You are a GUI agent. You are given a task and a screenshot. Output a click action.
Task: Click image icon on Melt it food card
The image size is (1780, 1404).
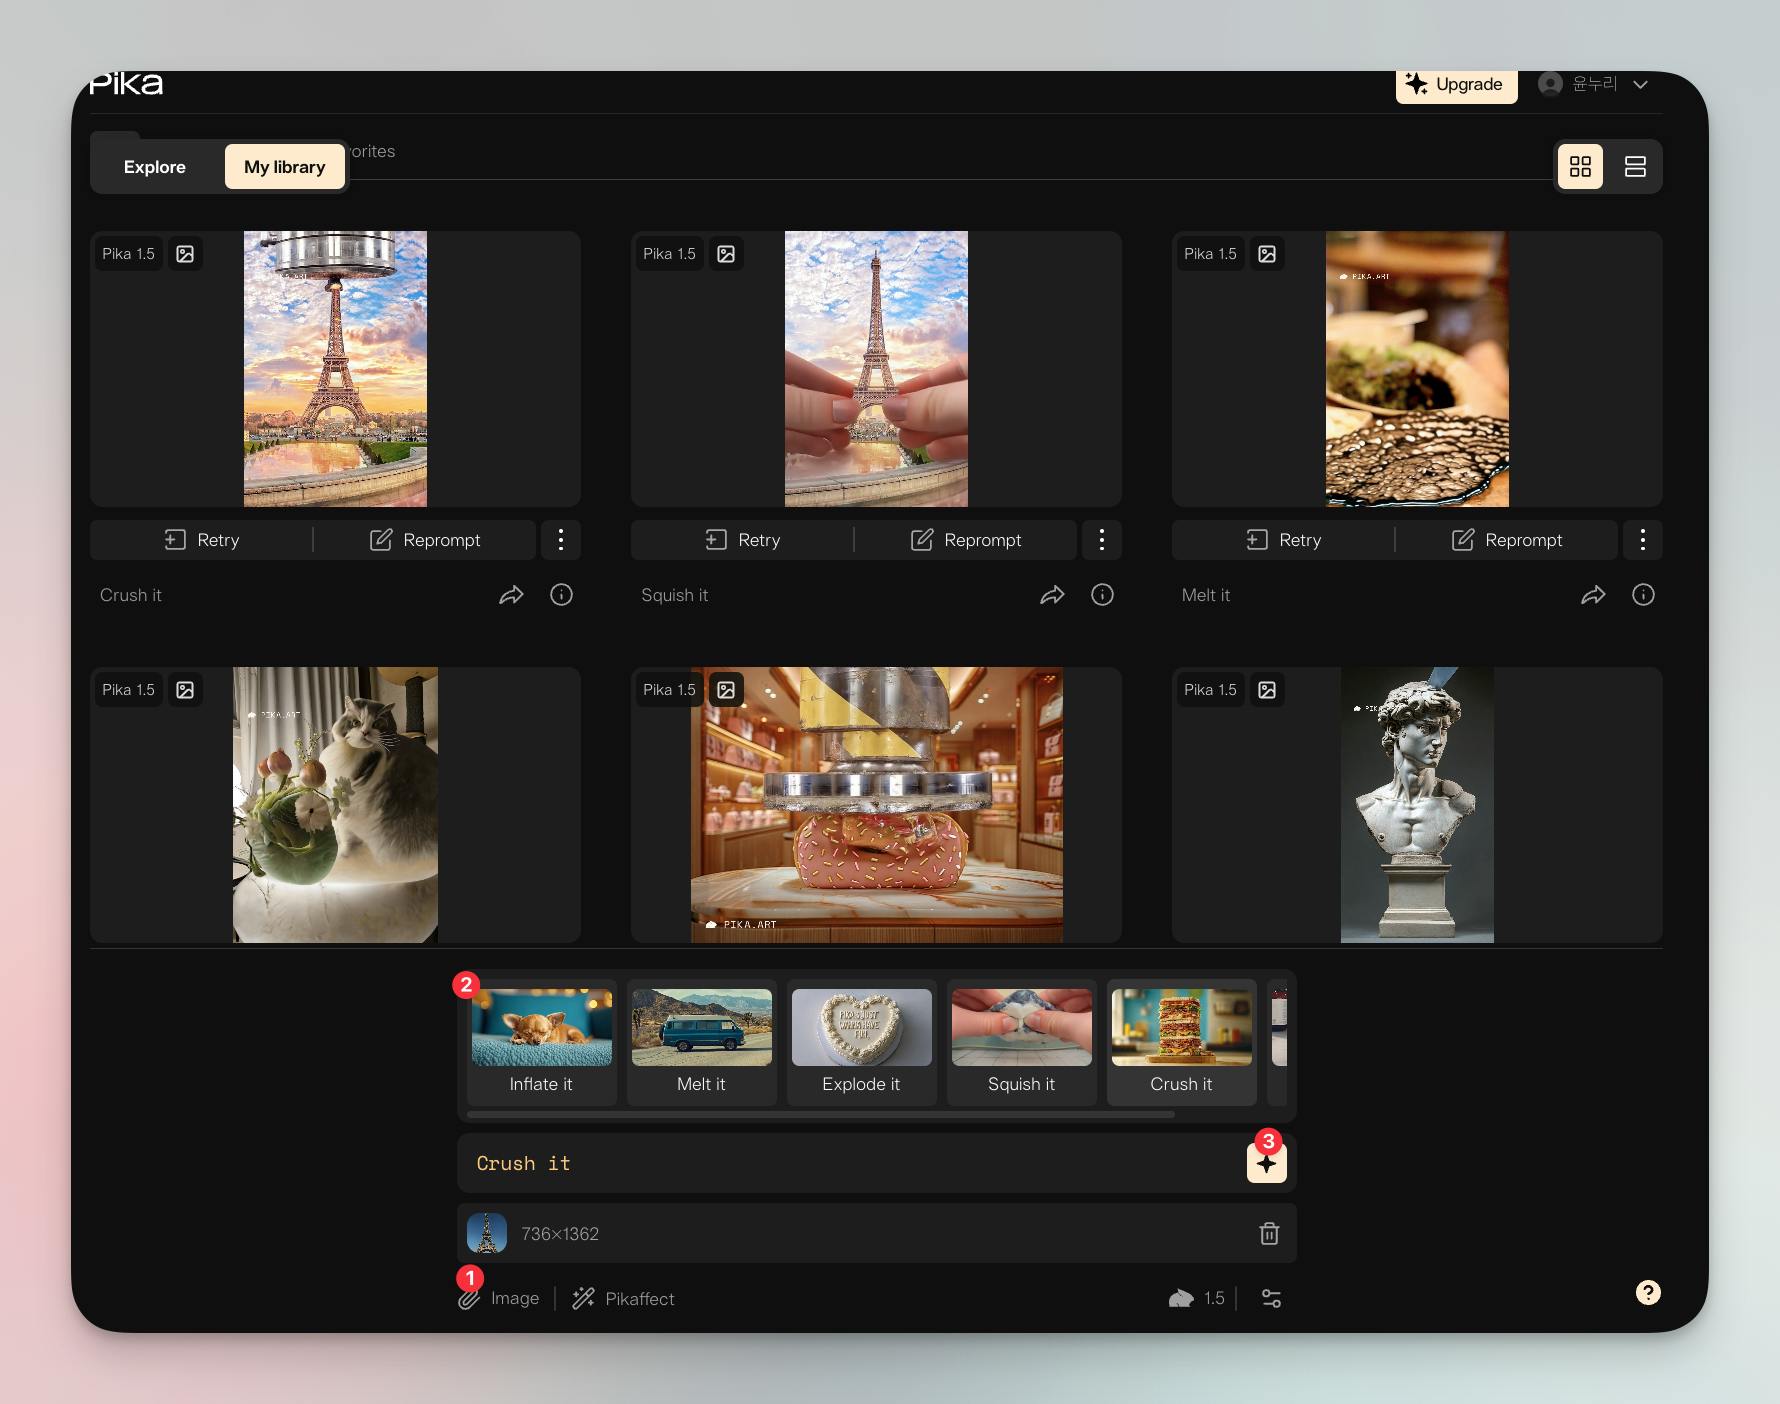point(1267,254)
